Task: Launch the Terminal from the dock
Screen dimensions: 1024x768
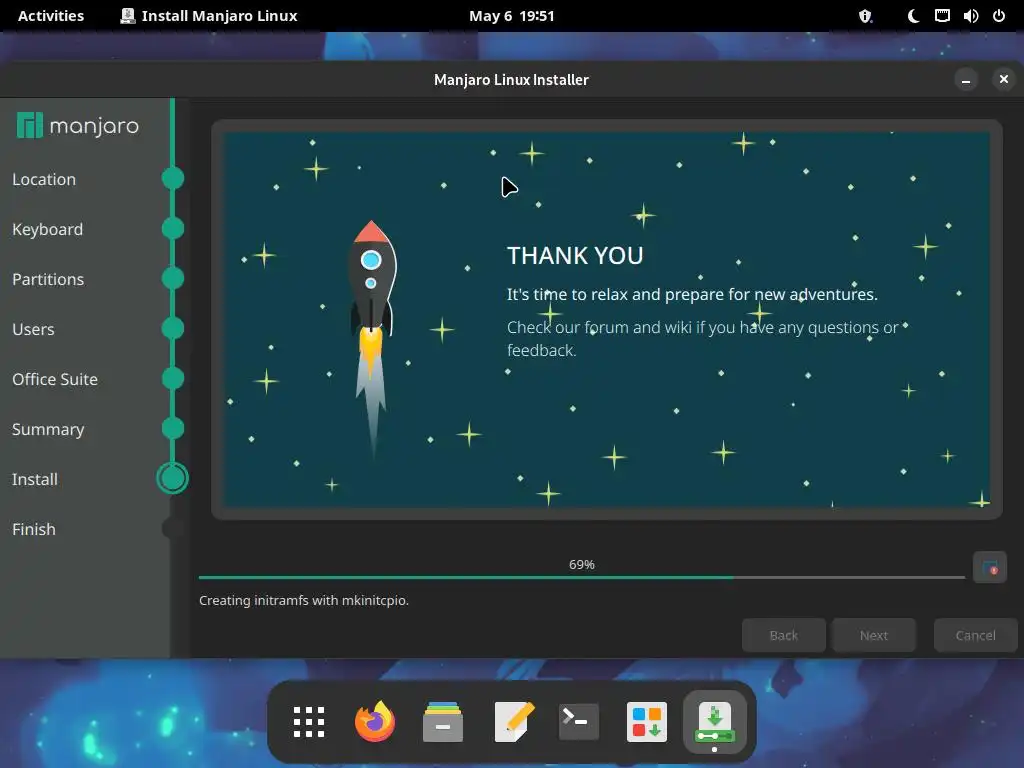Action: point(578,722)
